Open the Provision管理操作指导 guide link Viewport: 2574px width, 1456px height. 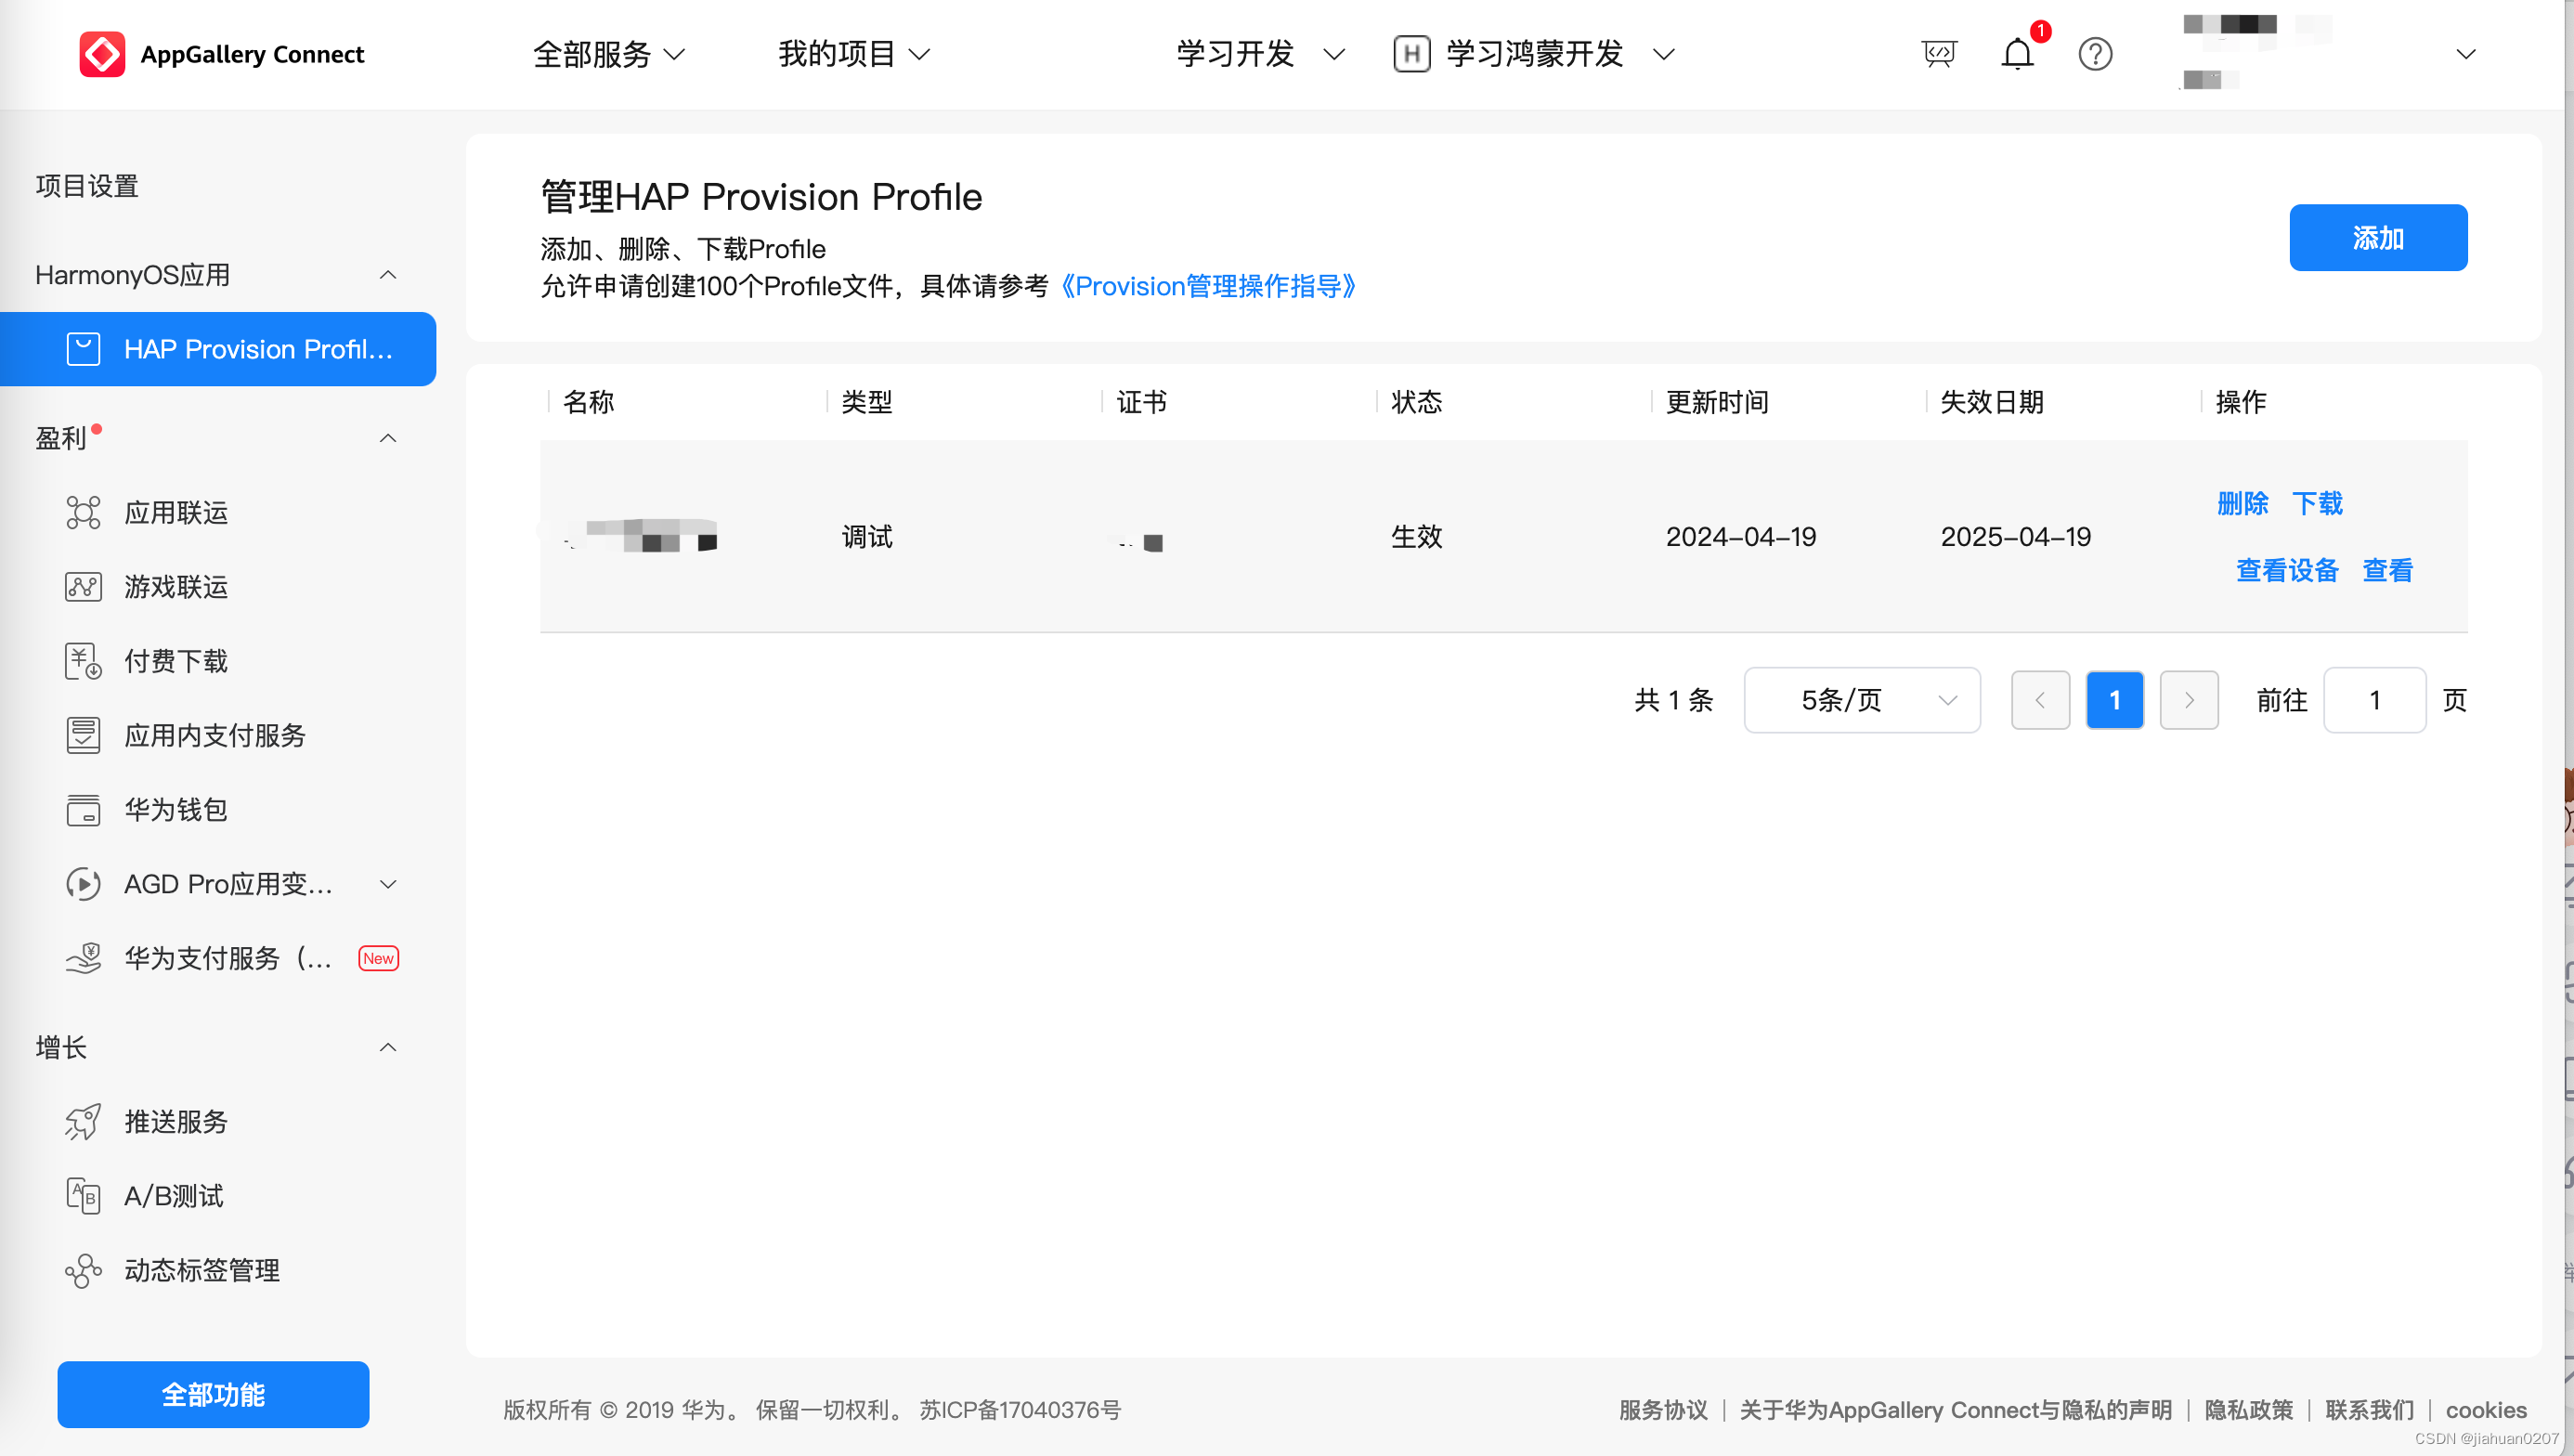click(x=1208, y=286)
